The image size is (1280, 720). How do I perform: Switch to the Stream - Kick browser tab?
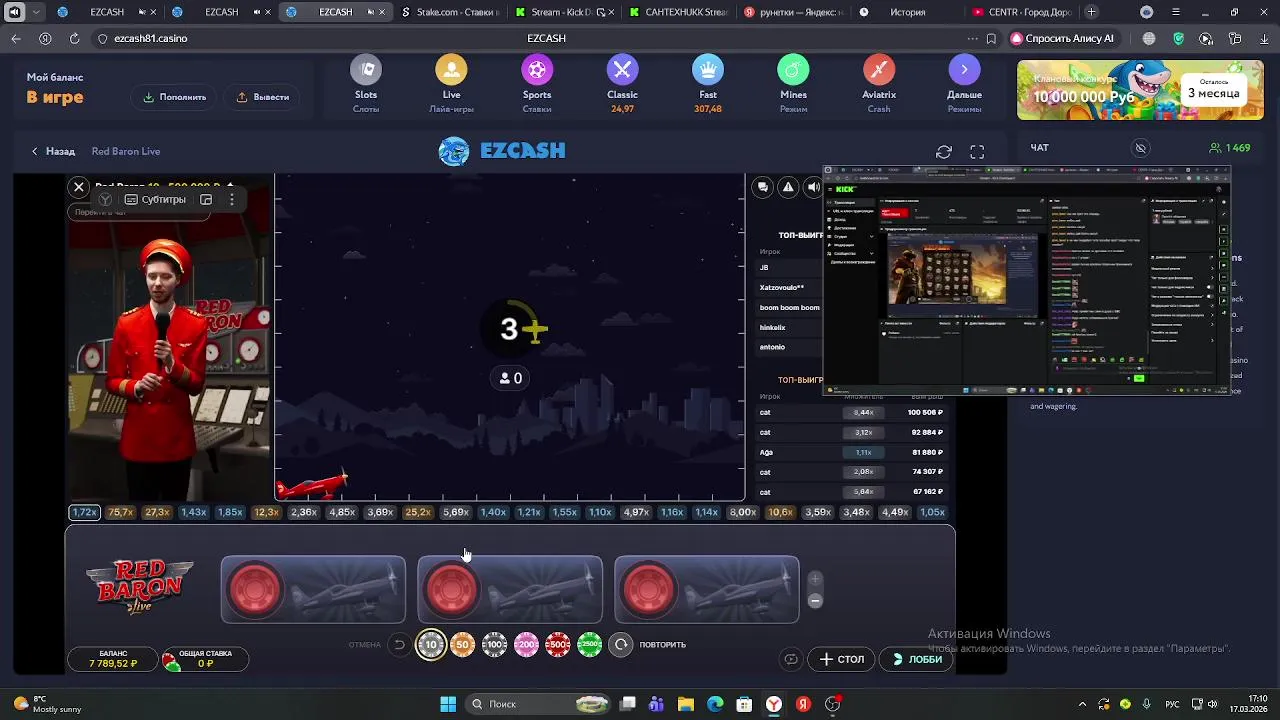click(565, 12)
